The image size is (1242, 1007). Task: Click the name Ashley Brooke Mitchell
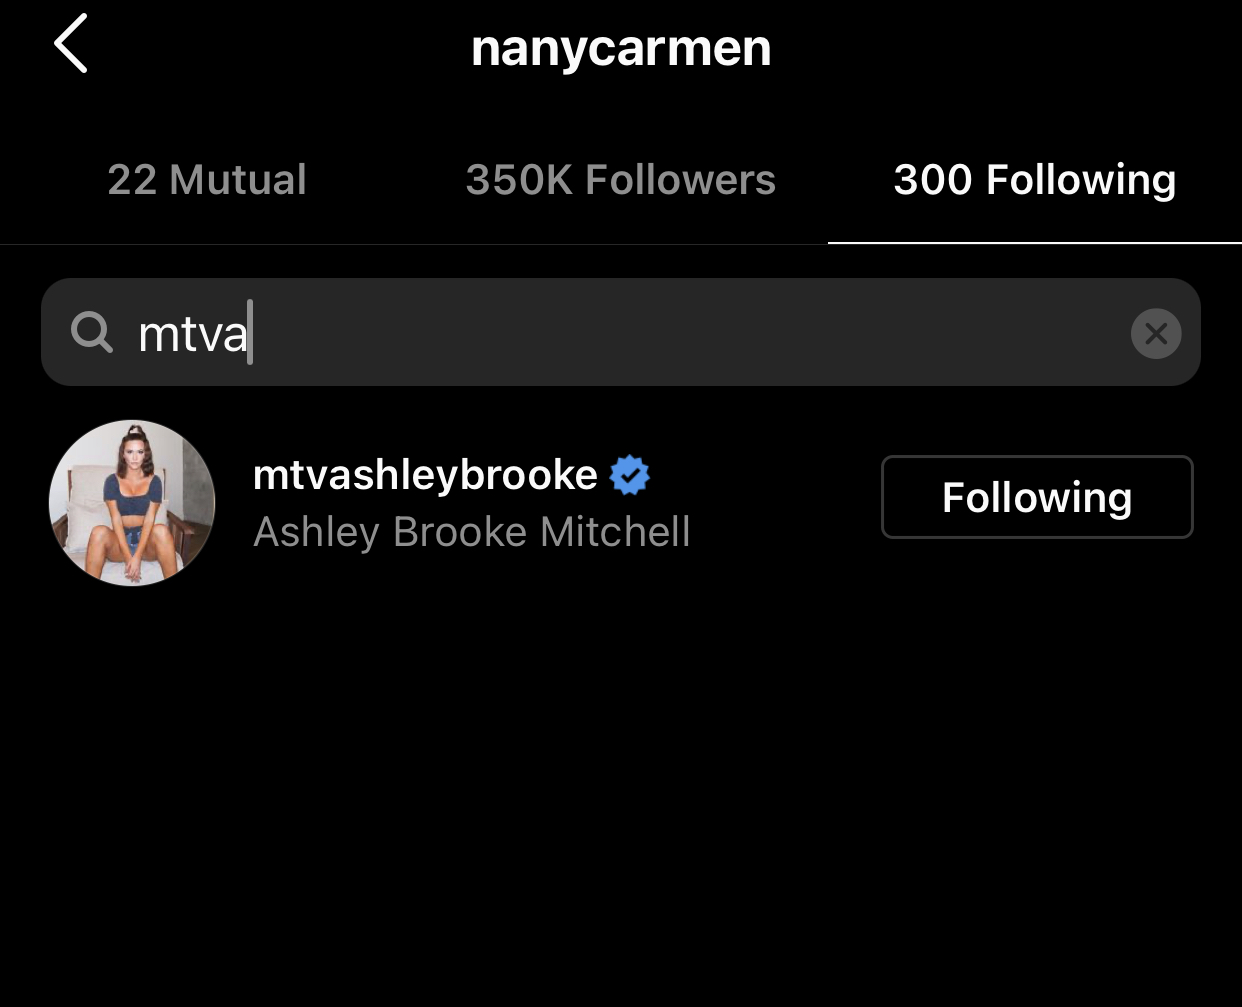click(x=472, y=532)
